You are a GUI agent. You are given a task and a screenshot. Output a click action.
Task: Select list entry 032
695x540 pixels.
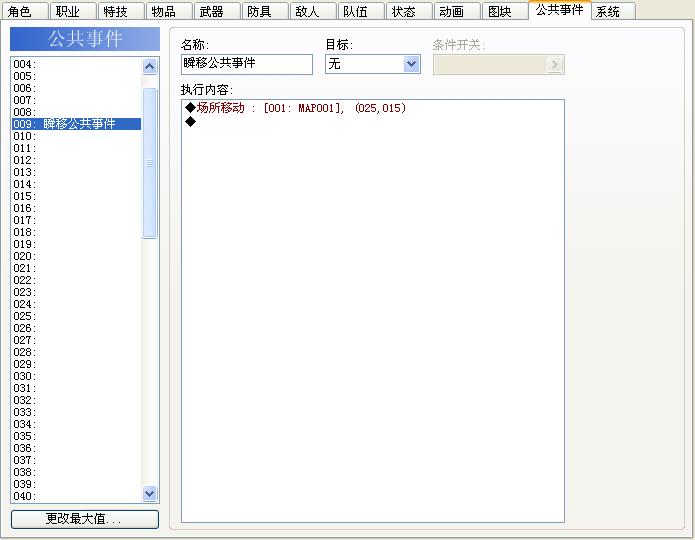point(76,400)
